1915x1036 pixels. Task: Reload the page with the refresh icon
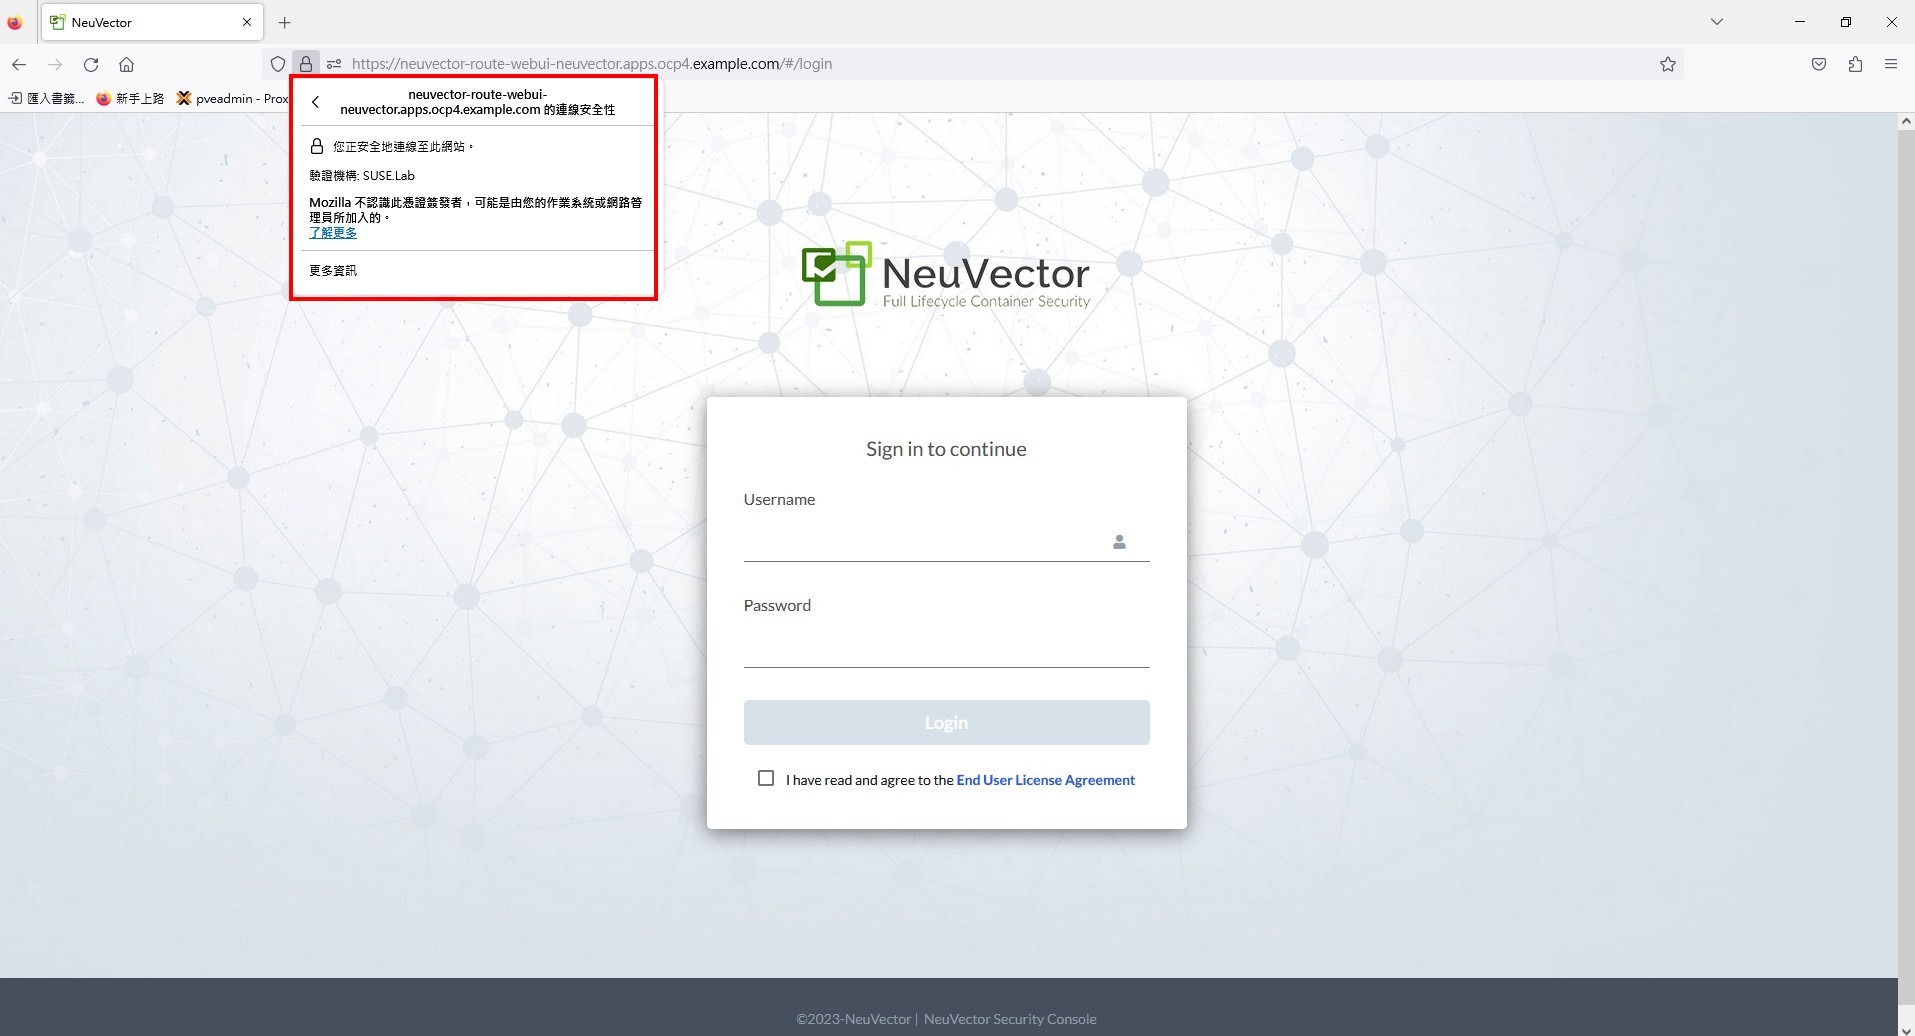tap(91, 64)
